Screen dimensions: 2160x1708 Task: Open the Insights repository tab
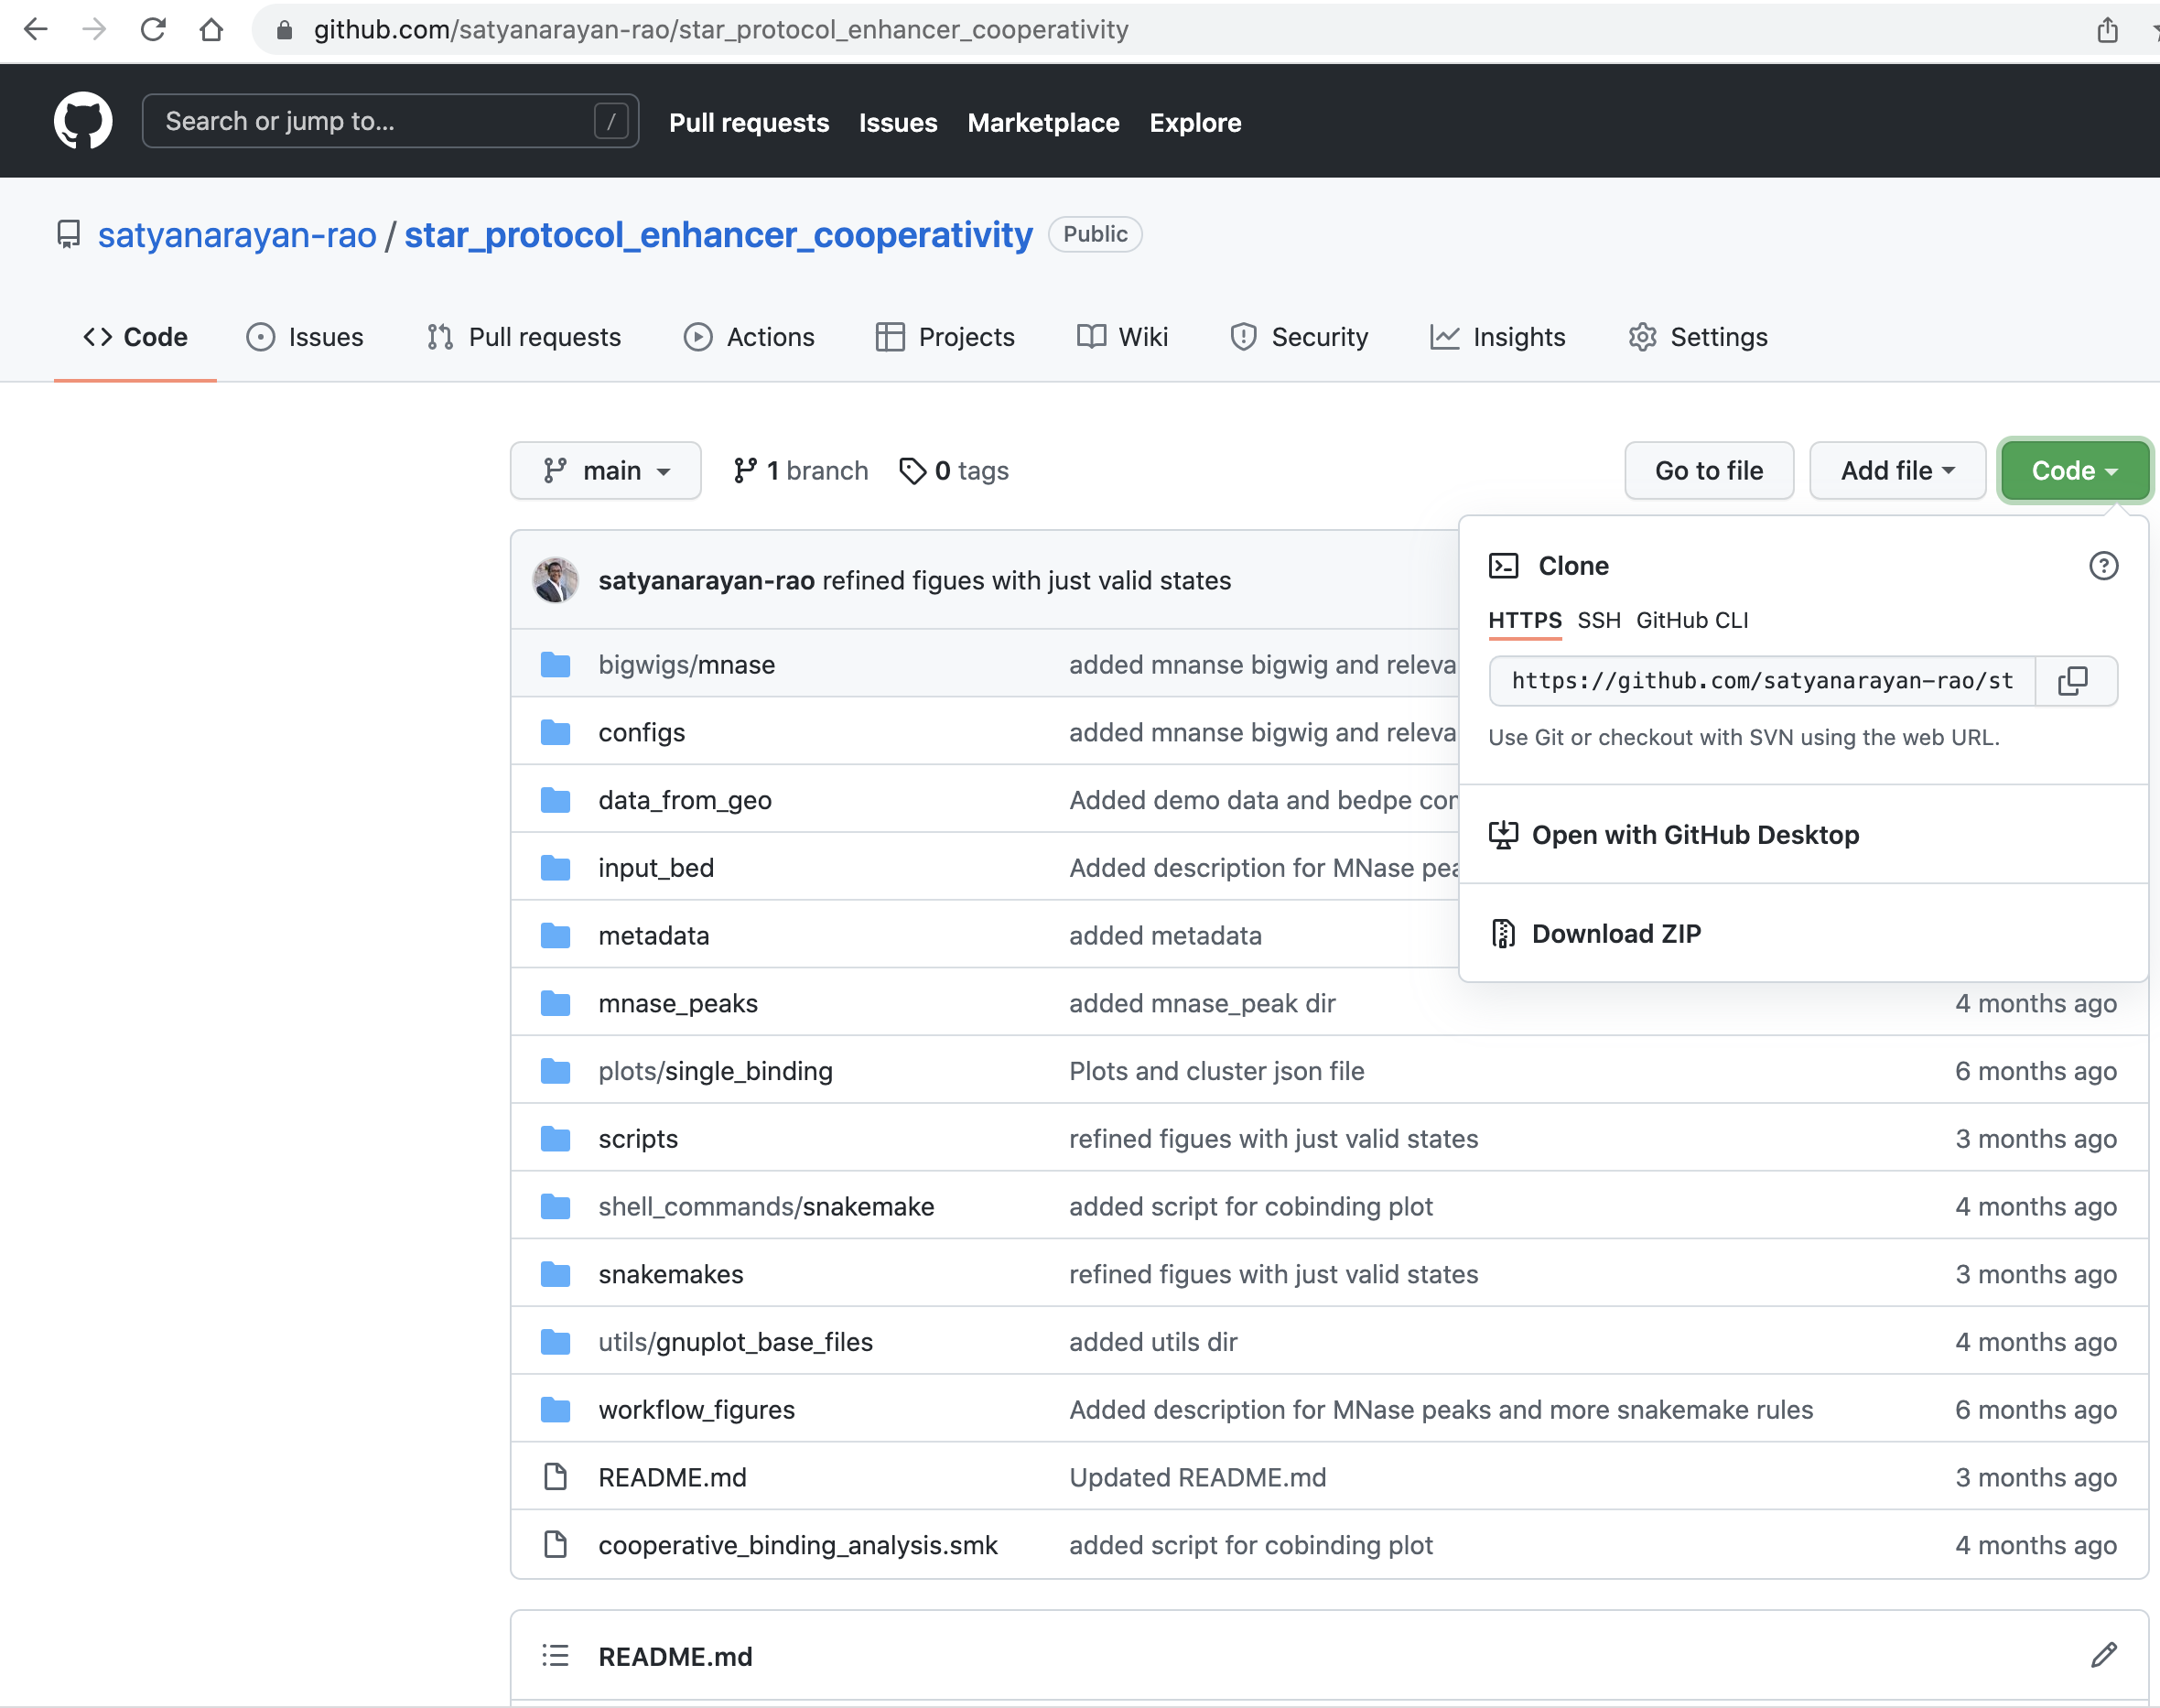1498,337
